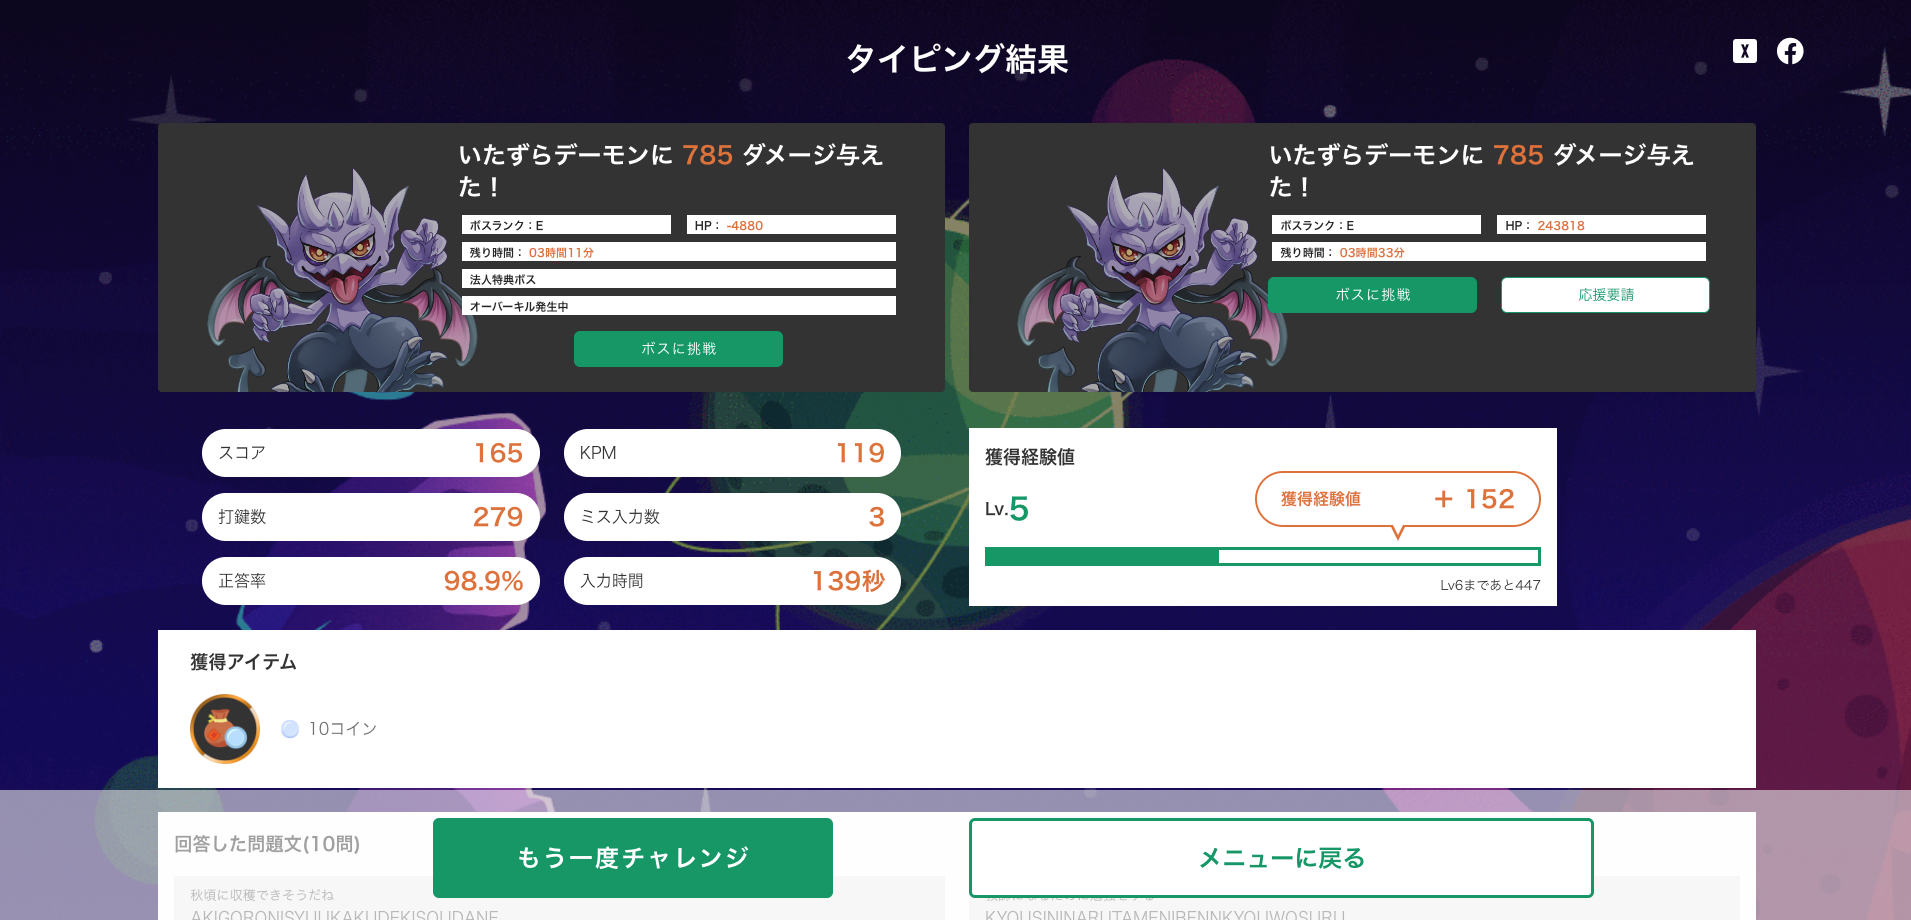Click the 回答した問題文(10問) heading
The width and height of the screenshot is (1911, 920).
267,844
